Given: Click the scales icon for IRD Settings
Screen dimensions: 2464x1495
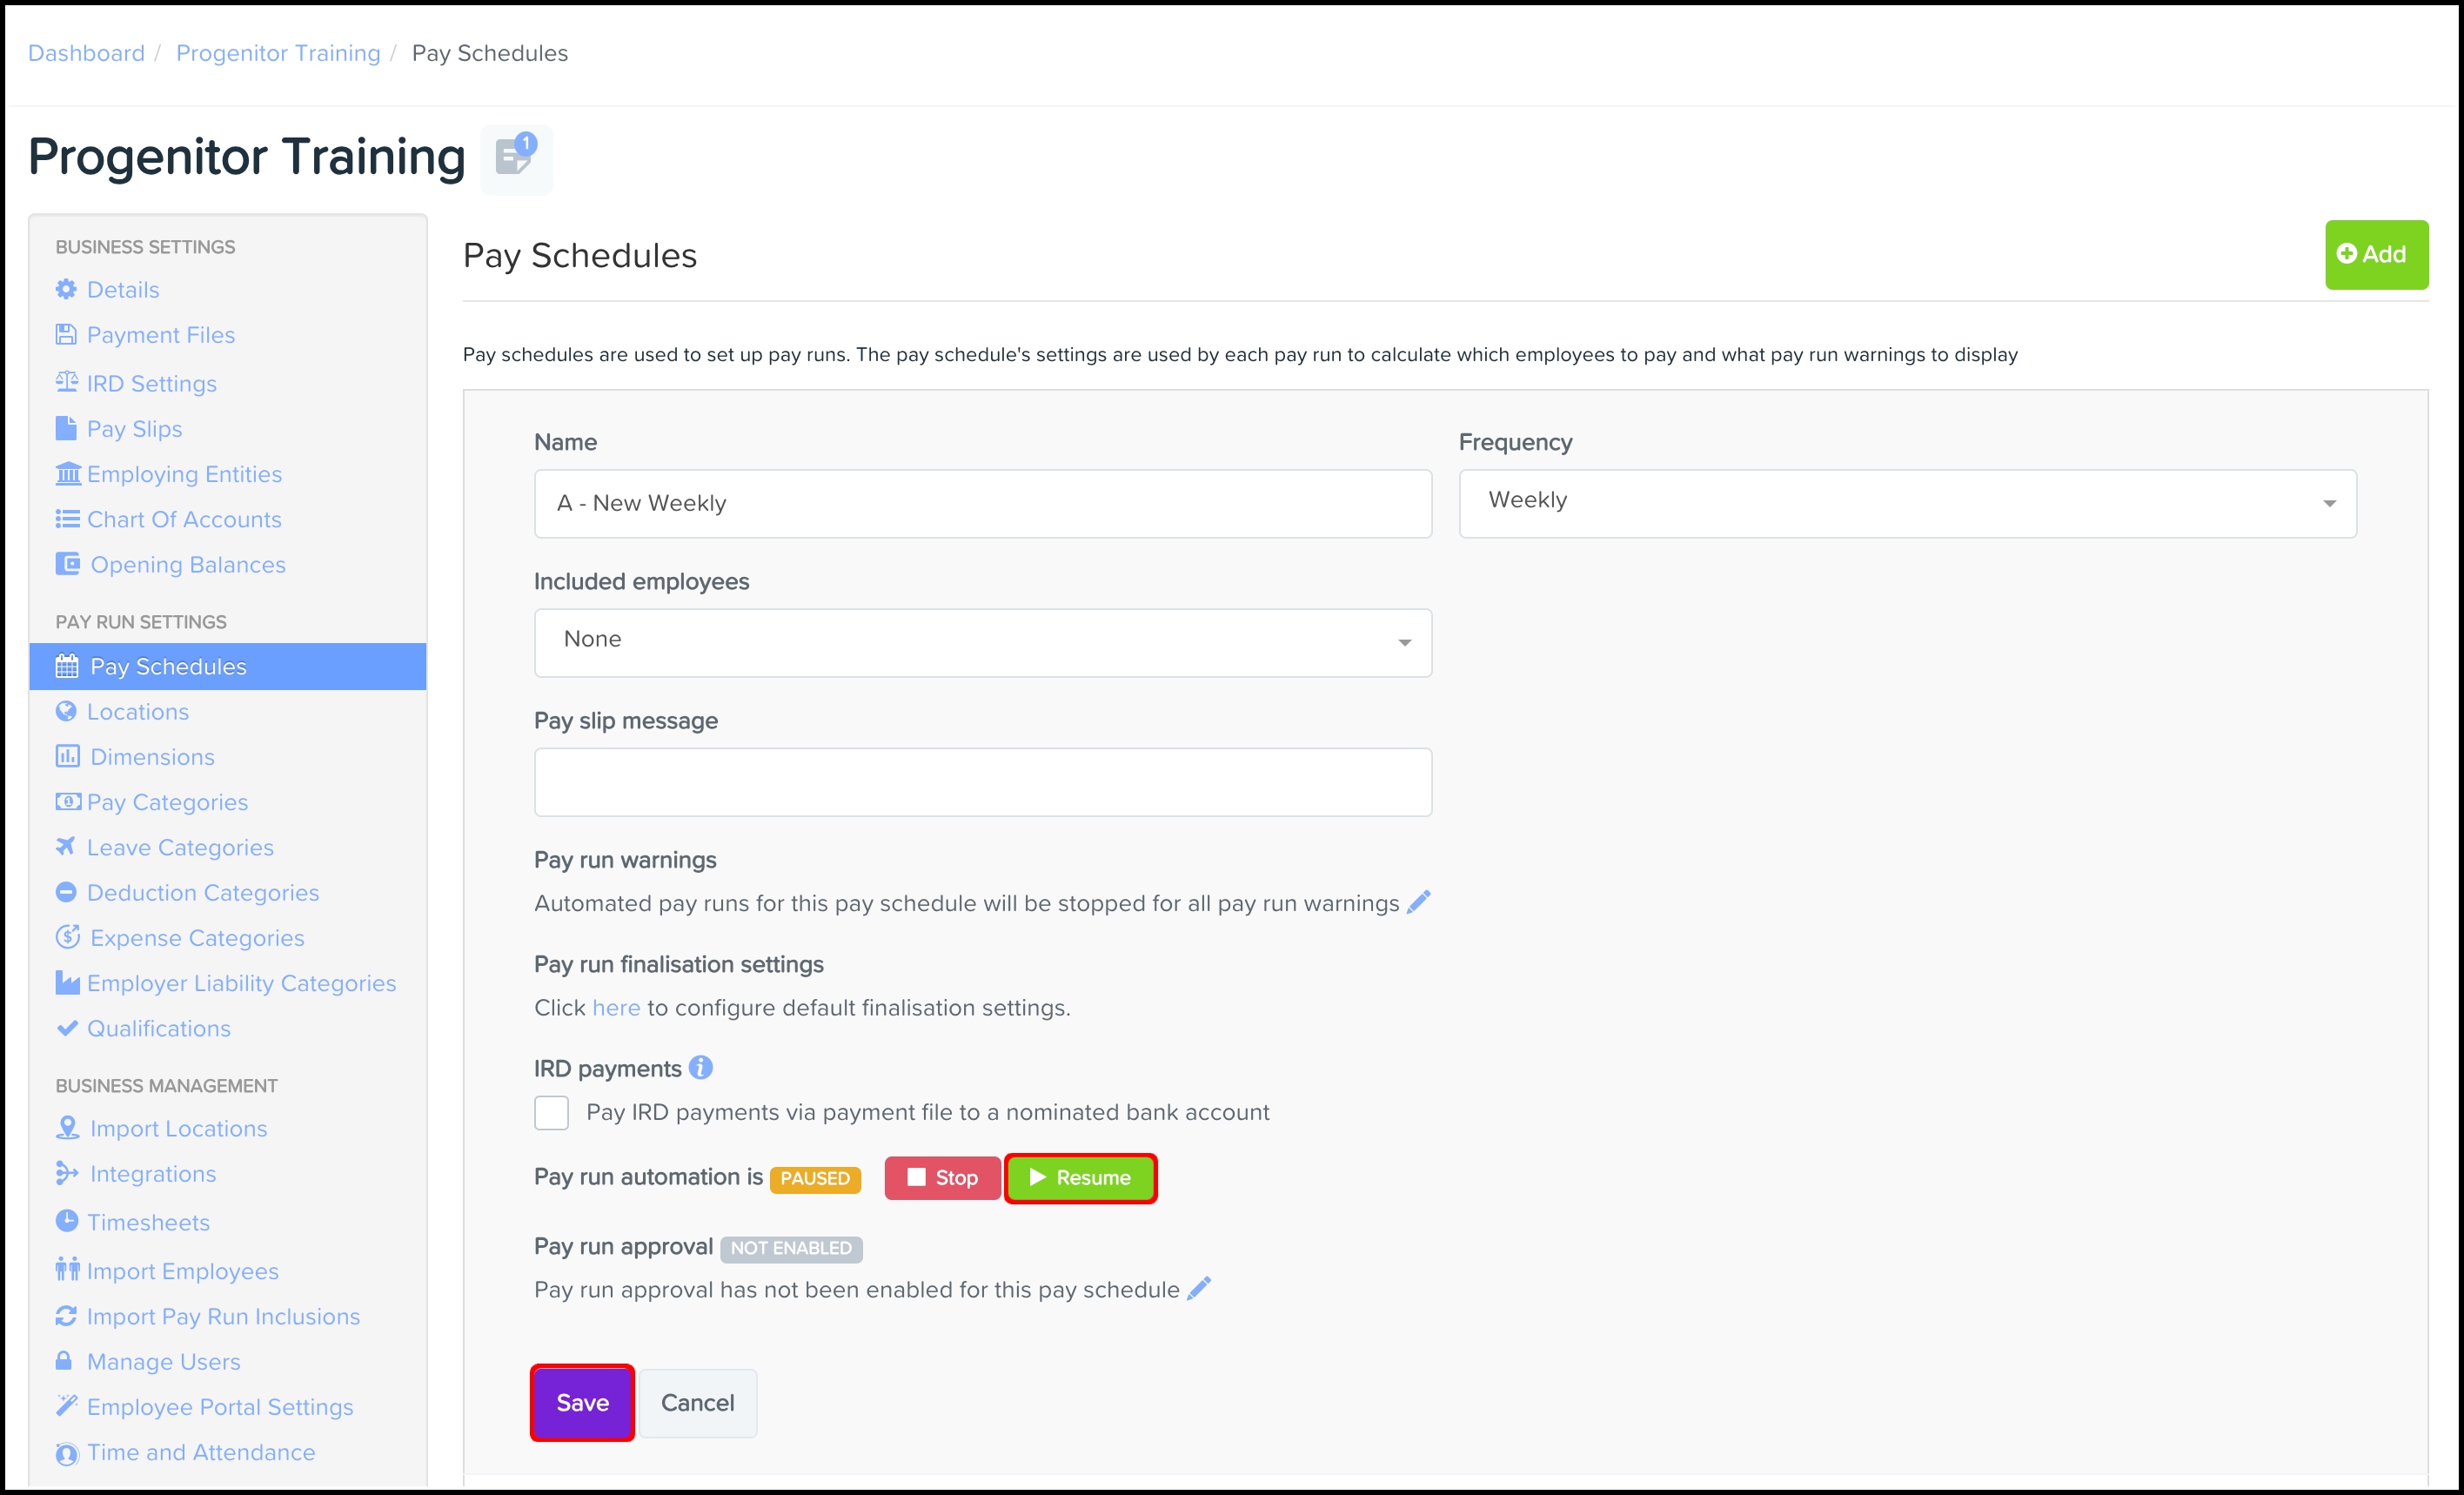Looking at the screenshot, I should [x=66, y=382].
